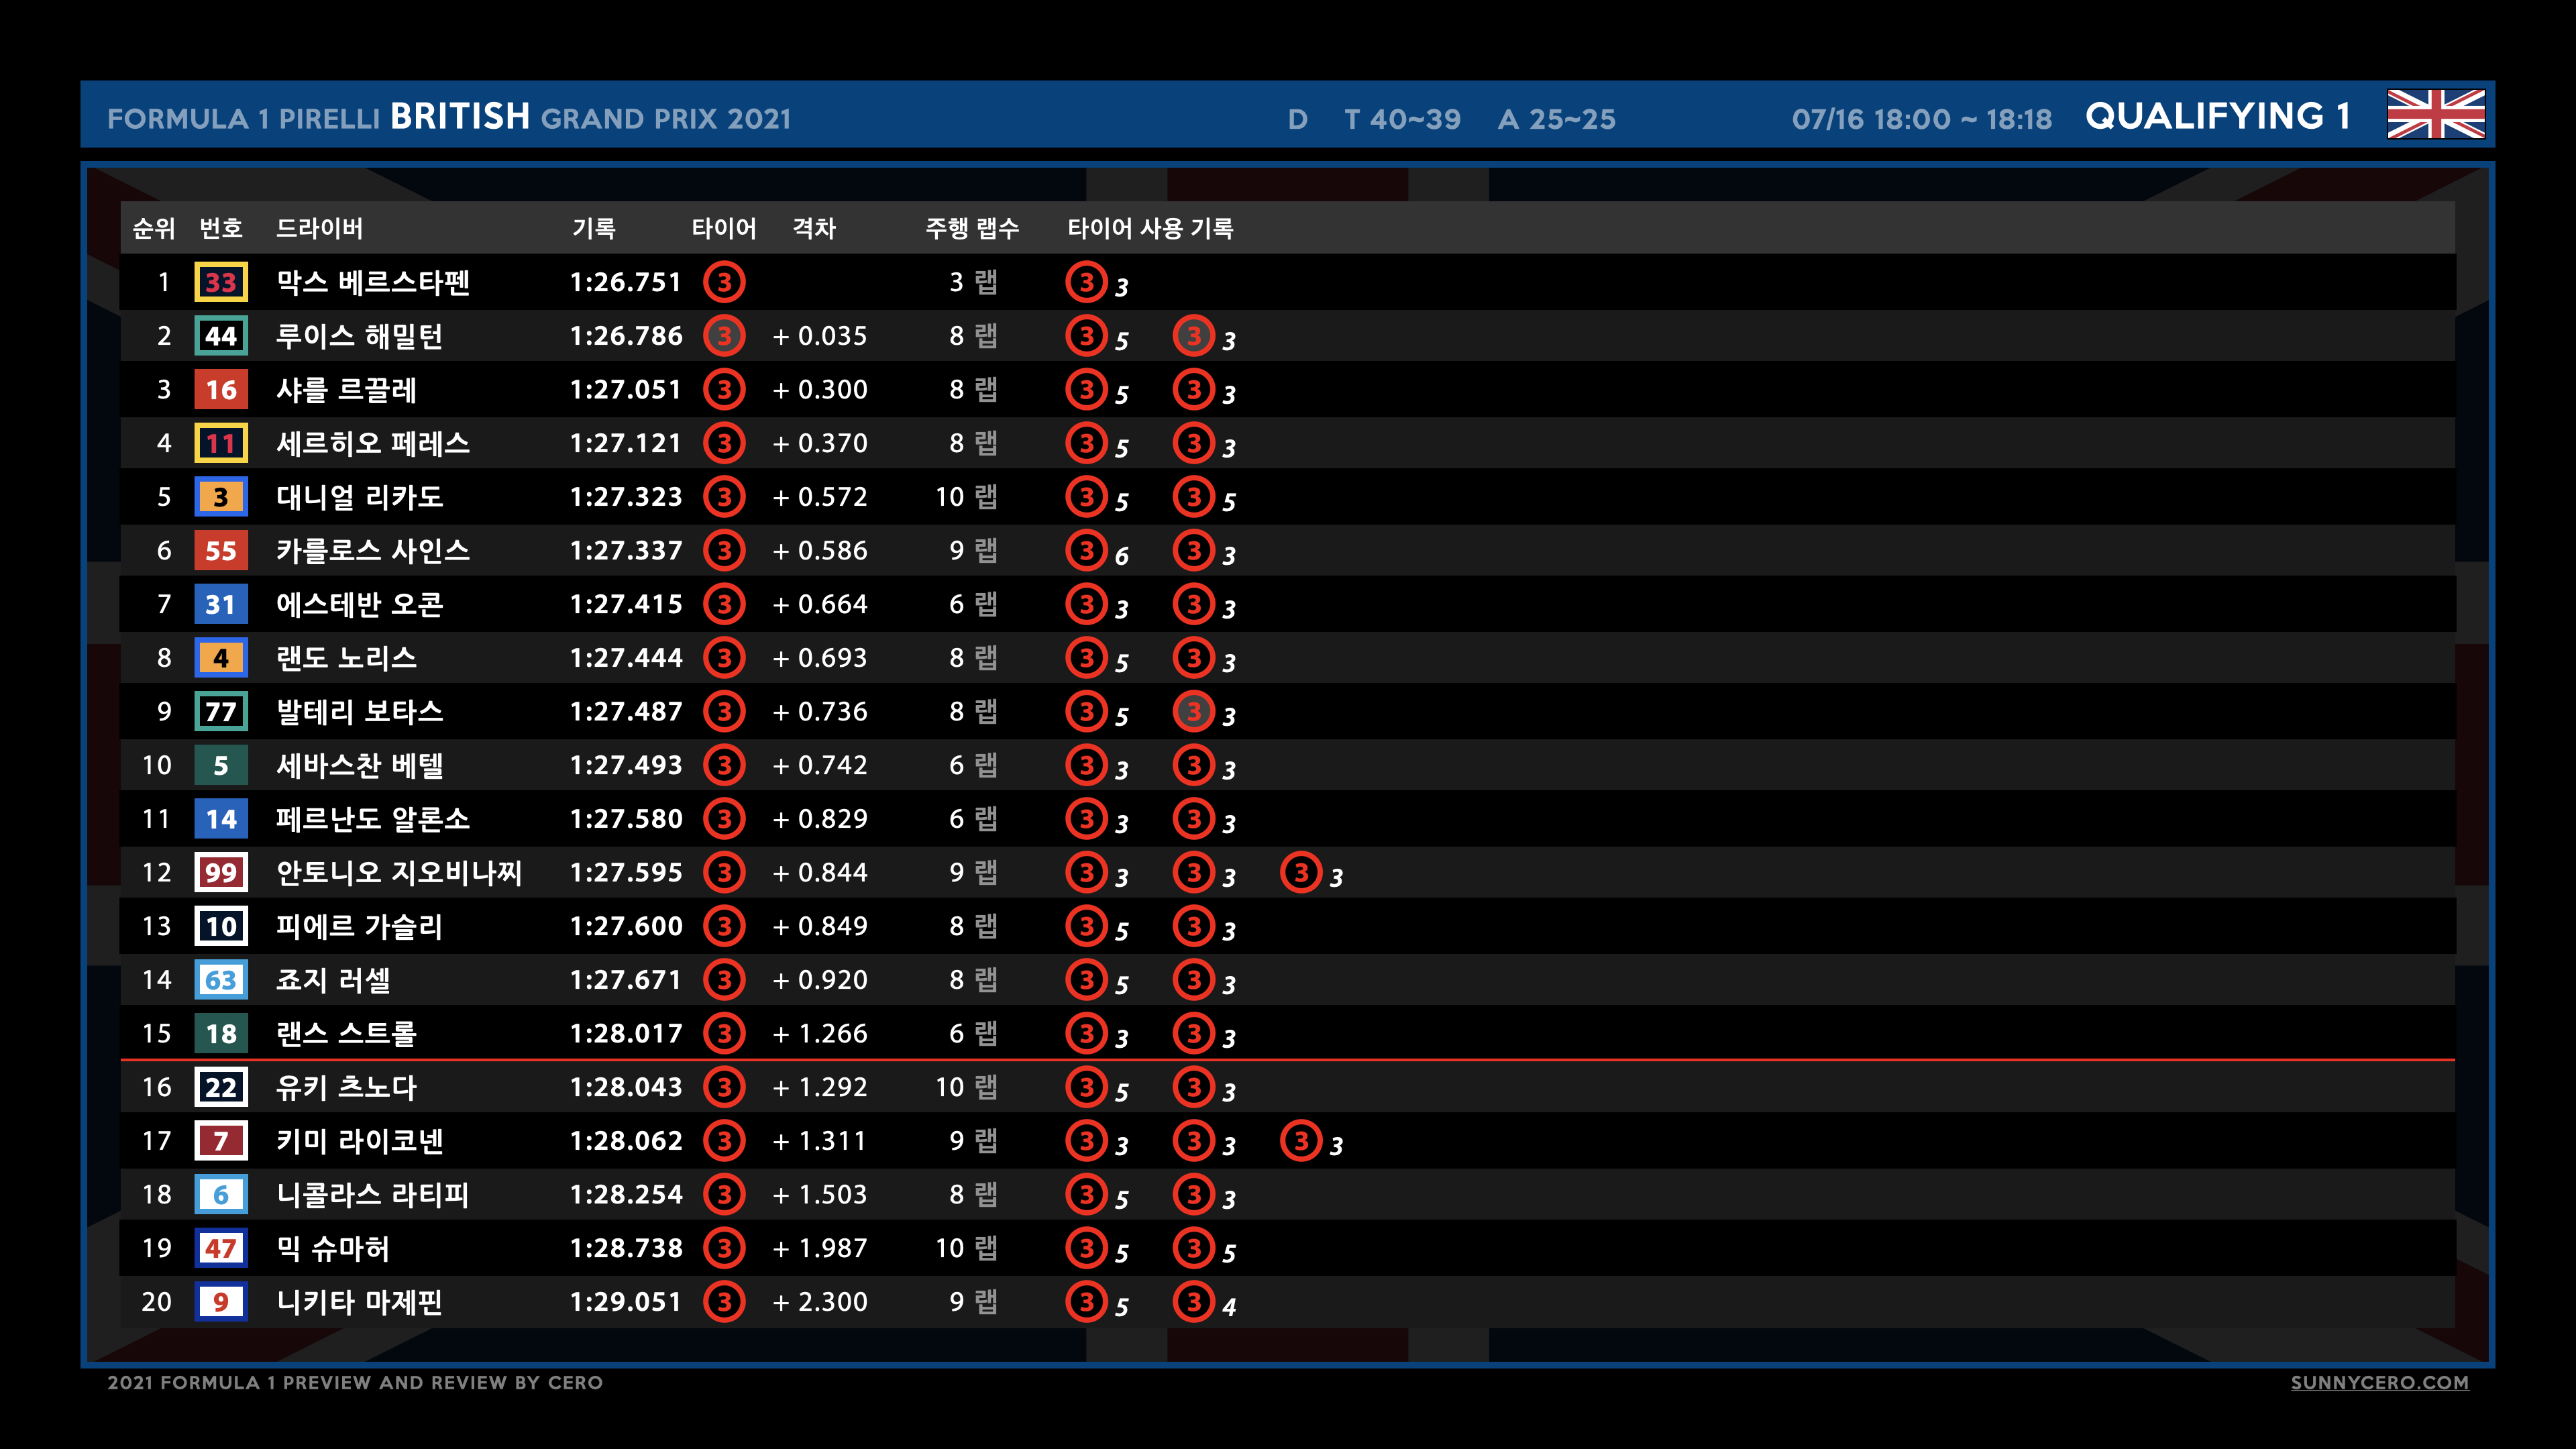Click car number badge 55 in row 6
Viewport: 2576px width, 1449px height.
[x=221, y=551]
